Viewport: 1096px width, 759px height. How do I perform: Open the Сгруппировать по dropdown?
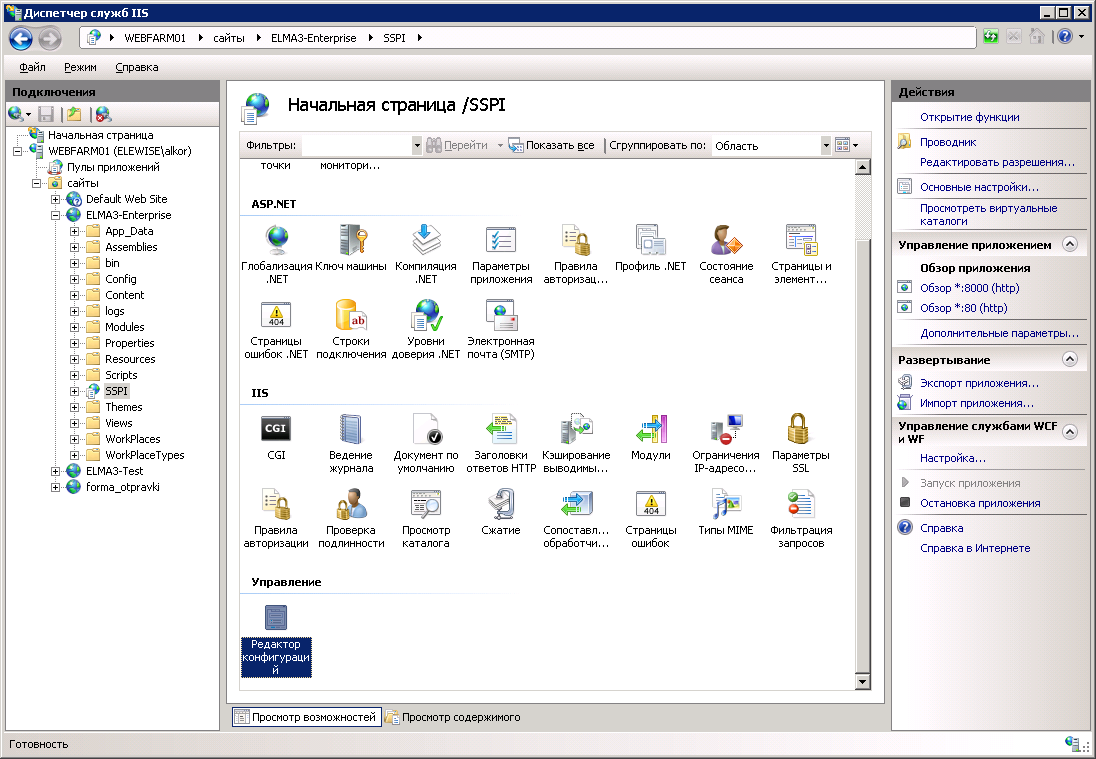tap(826, 146)
